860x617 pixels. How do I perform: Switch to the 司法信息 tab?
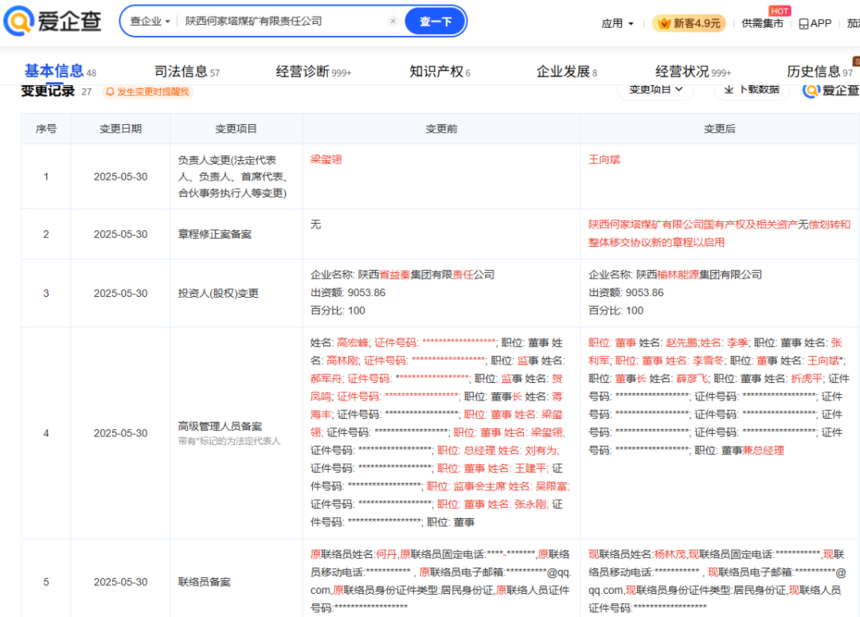point(186,71)
